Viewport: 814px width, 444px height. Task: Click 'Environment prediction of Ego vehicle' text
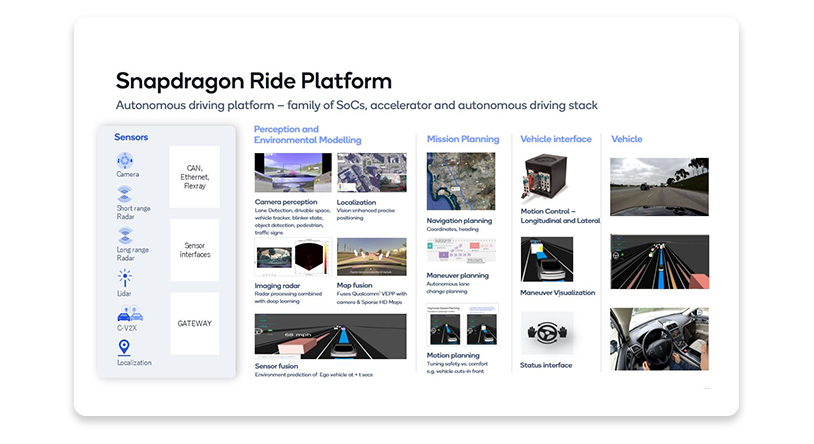(x=314, y=374)
